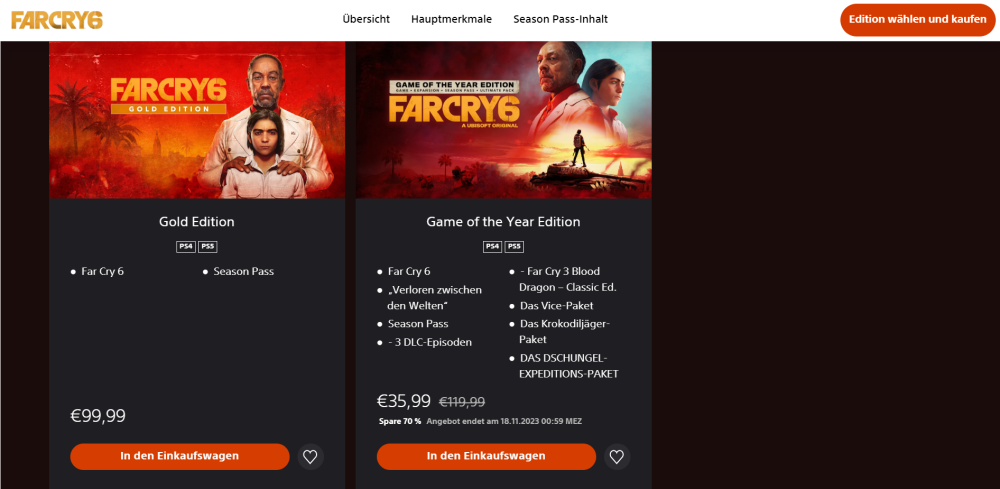Screen dimensions: 1000x489
Task: Click the PS5 badge under Game of the Year Edition
Action: tap(514, 247)
